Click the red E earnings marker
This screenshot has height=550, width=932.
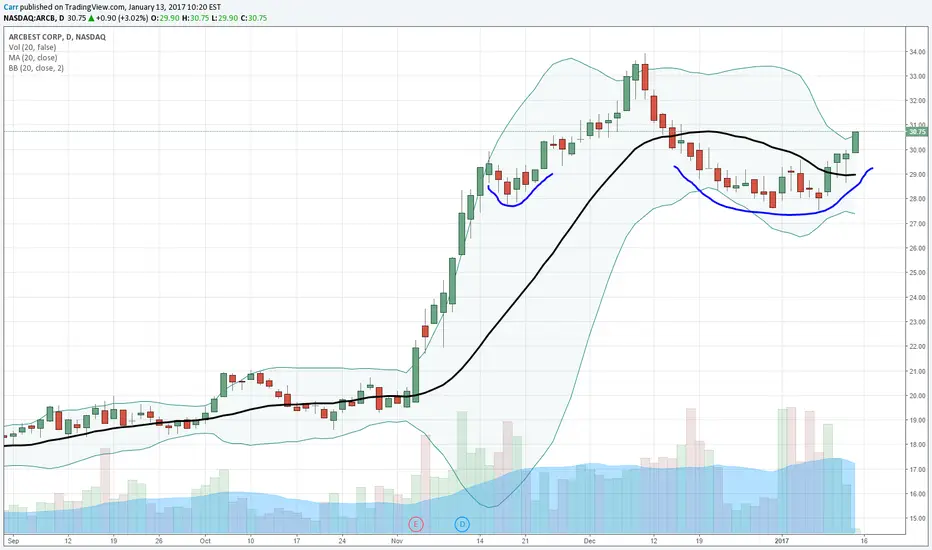pos(415,524)
